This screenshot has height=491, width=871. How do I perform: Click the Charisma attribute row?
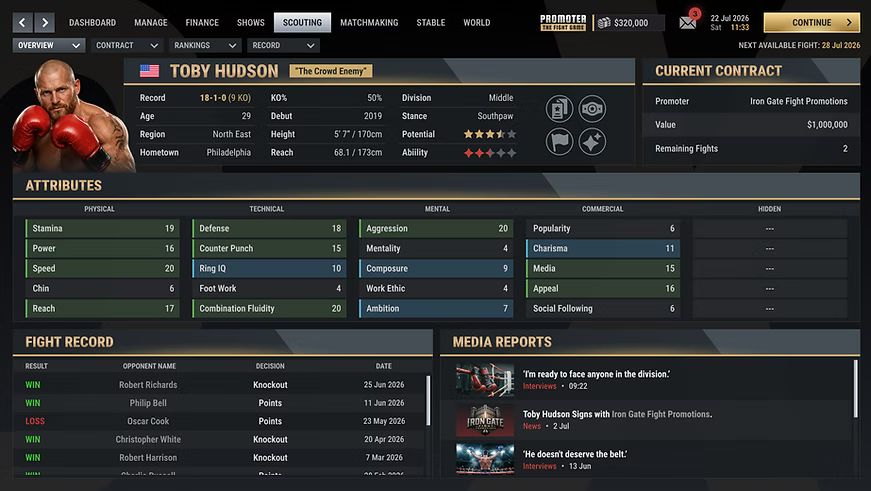(603, 248)
